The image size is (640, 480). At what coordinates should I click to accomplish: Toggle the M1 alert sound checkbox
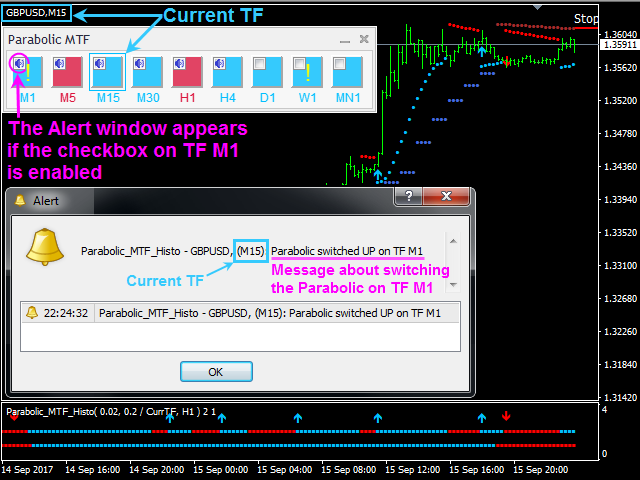click(20, 64)
